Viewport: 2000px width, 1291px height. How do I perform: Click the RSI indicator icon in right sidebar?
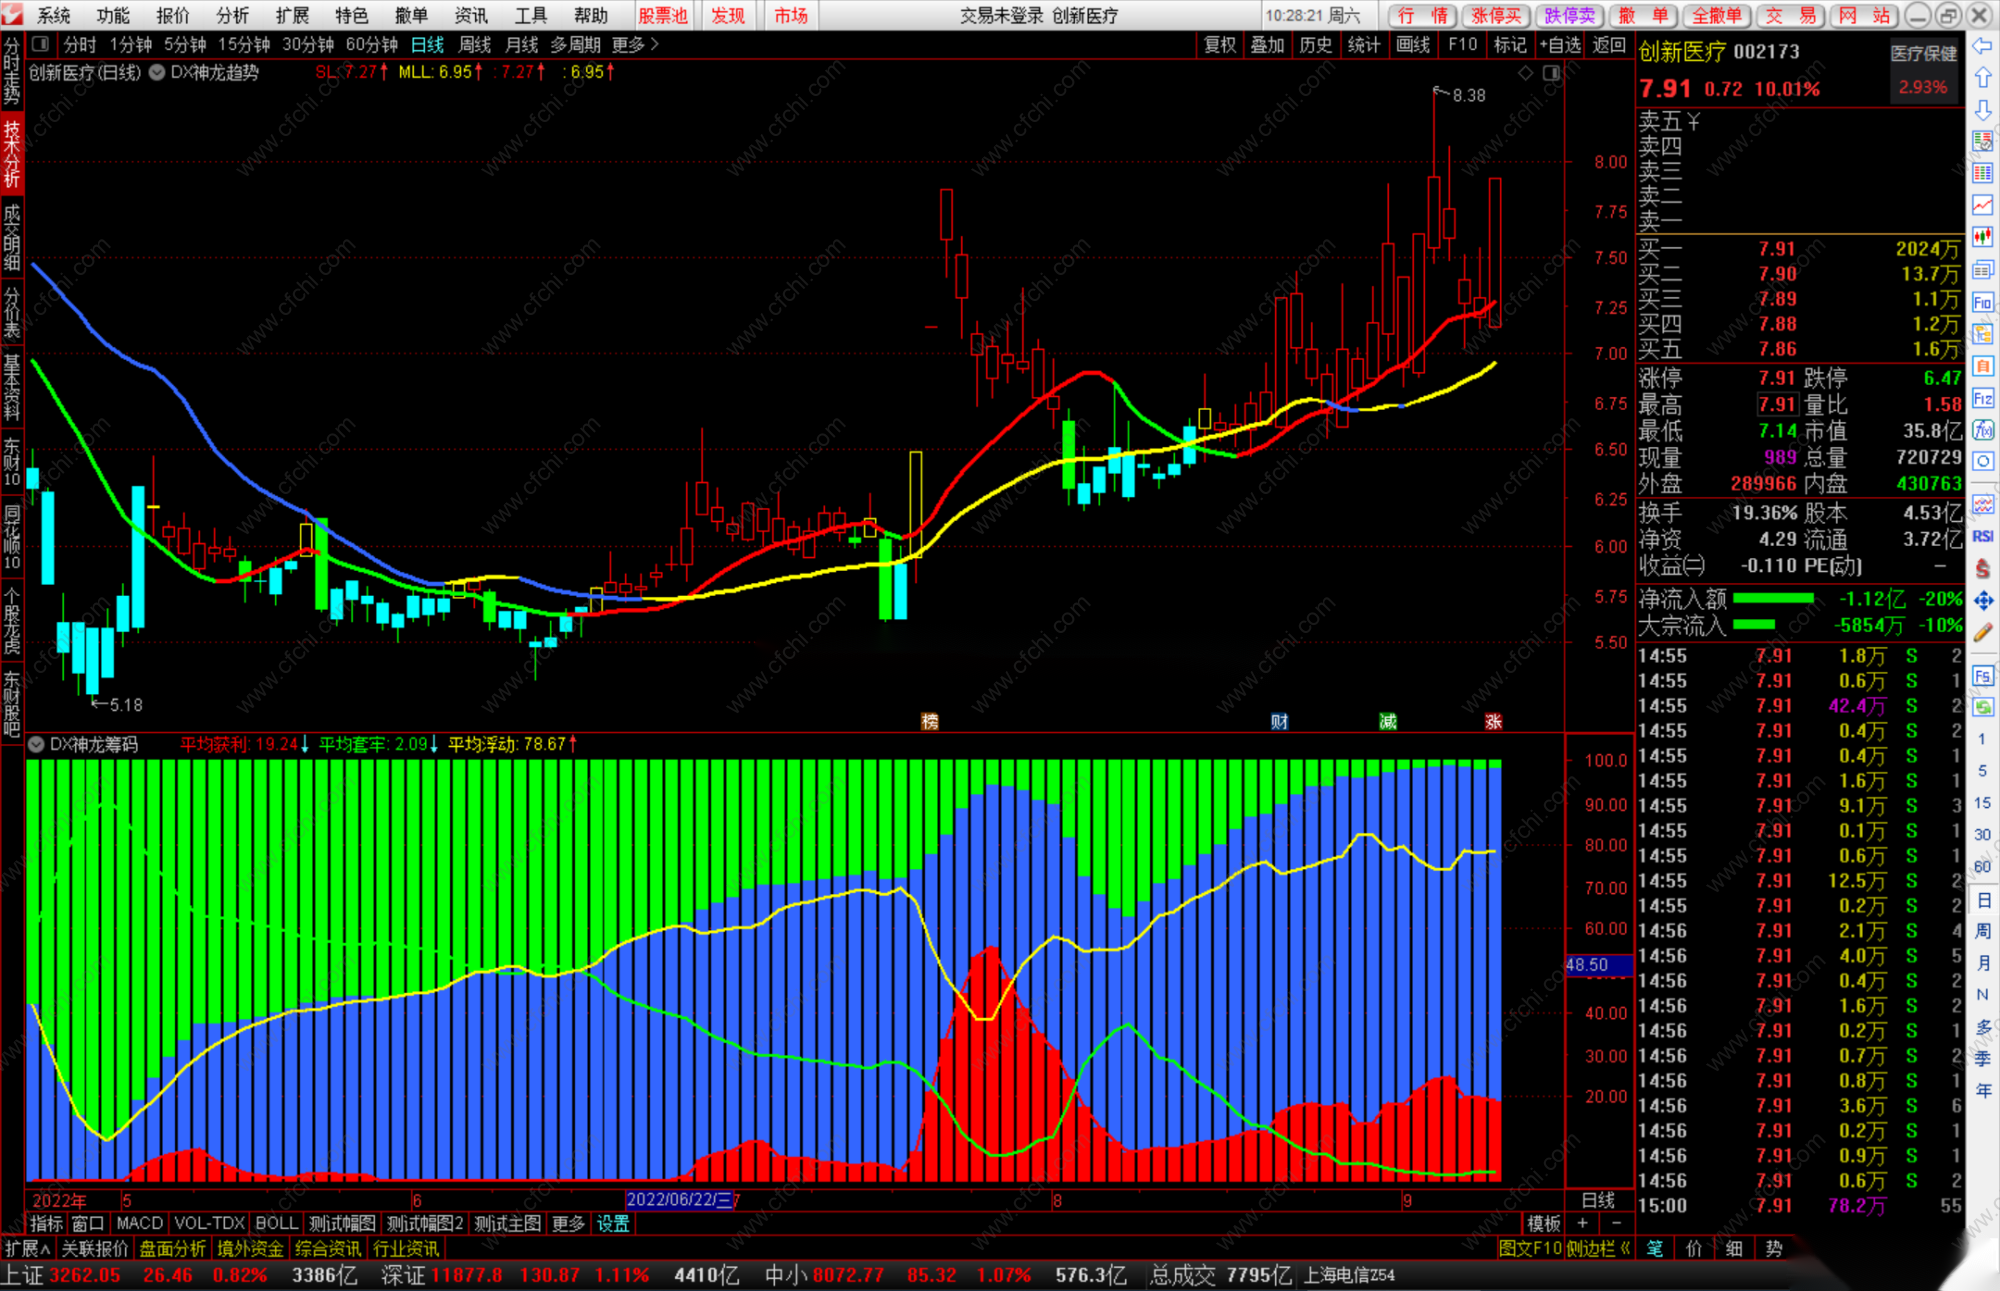[x=1983, y=537]
